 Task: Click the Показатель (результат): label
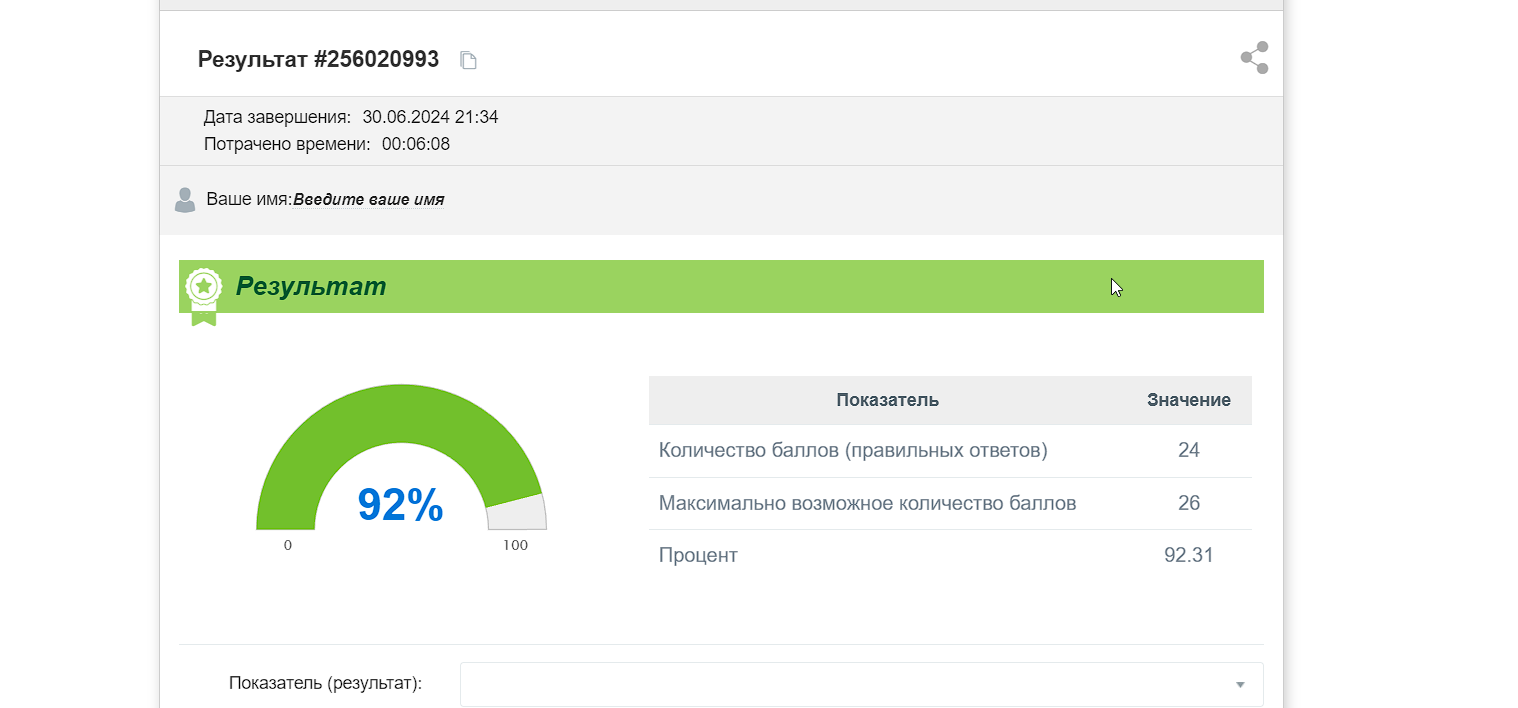[326, 684]
